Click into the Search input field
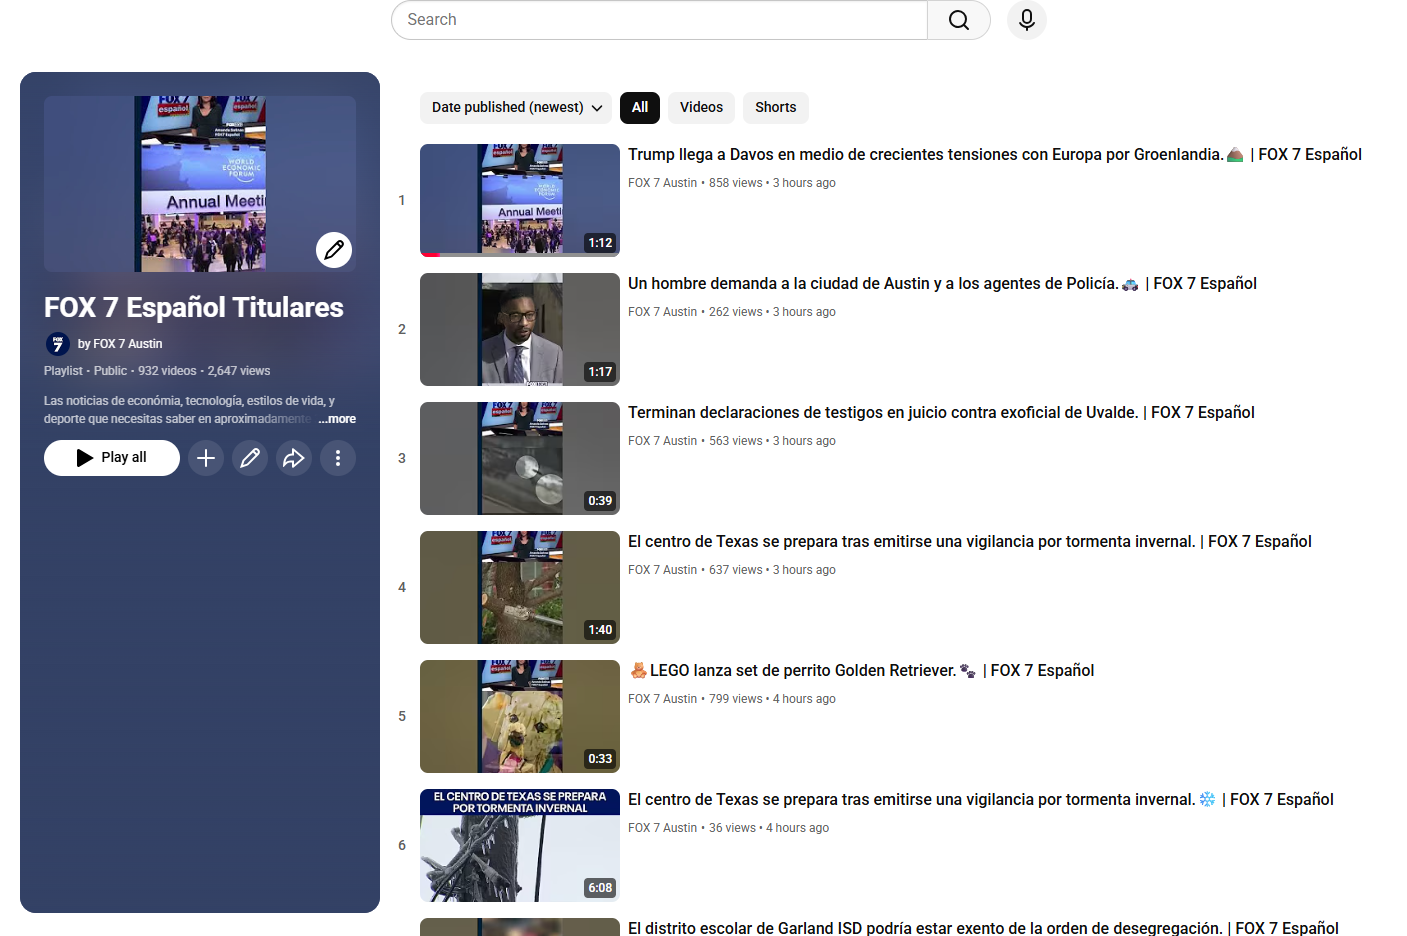This screenshot has height=936, width=1407. pyautogui.click(x=660, y=20)
